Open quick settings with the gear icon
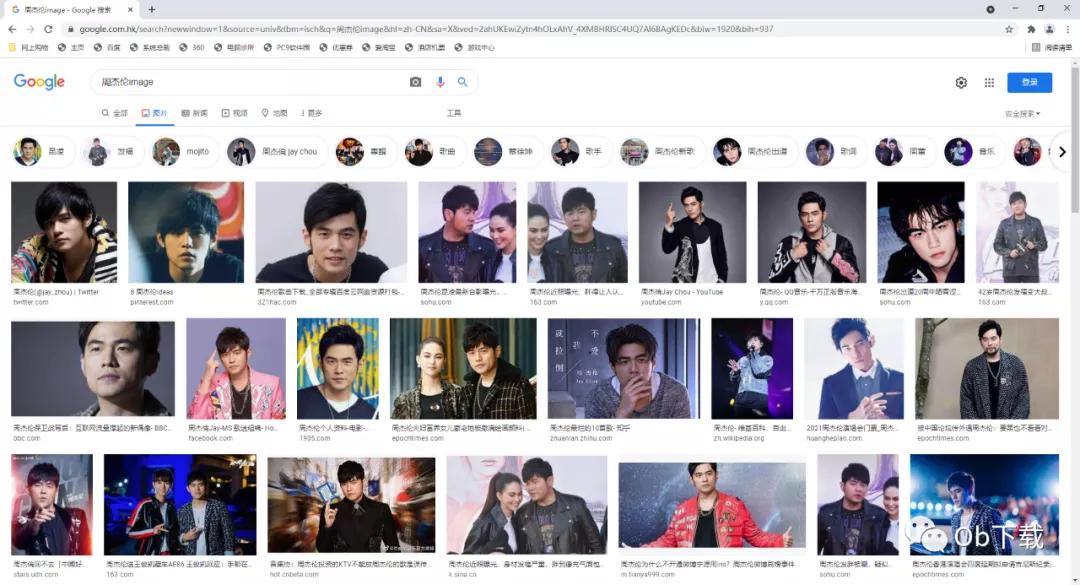The height and width of the screenshot is (585, 1080). click(960, 82)
